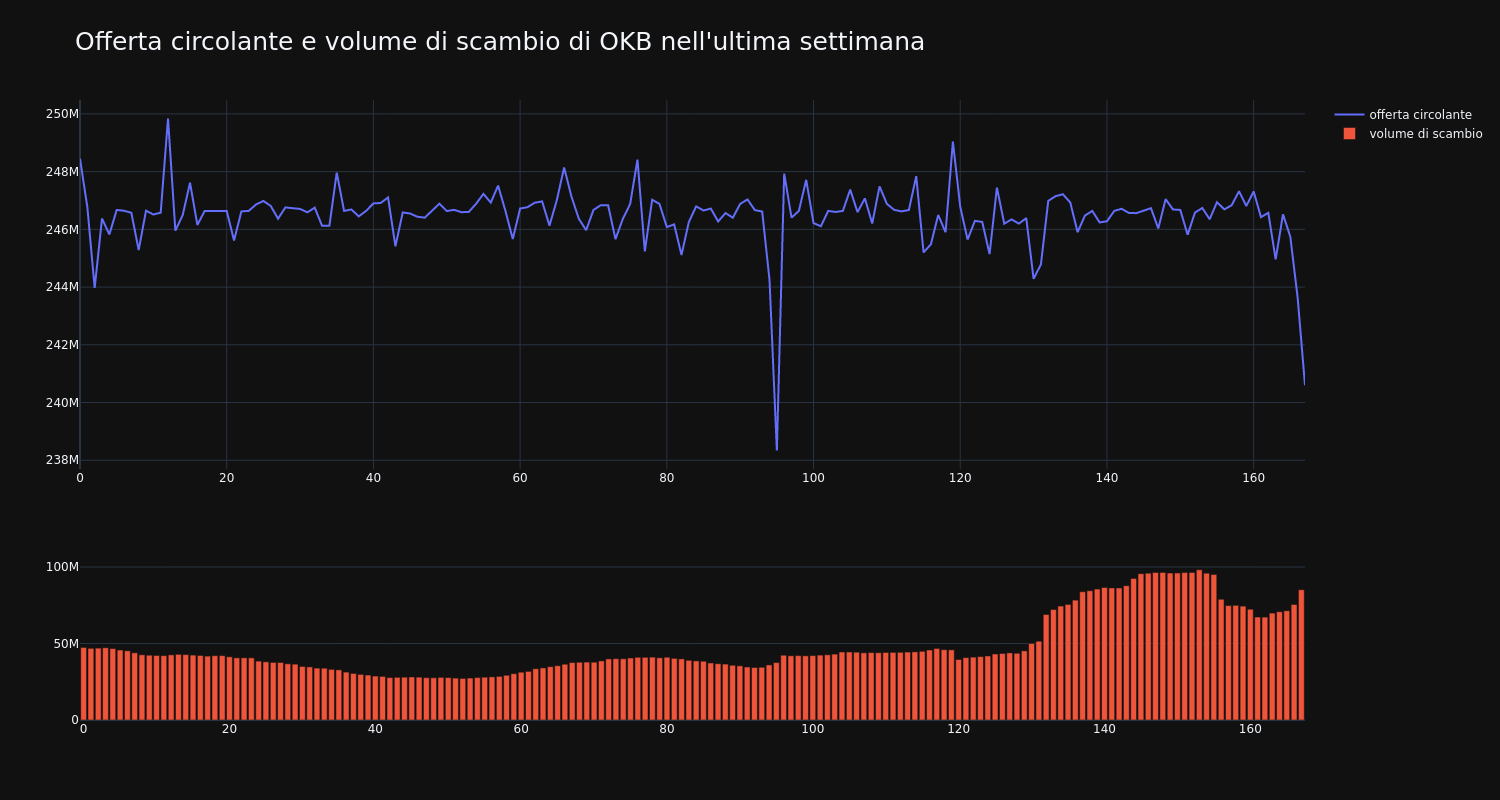Click the 240M y-axis label
Viewport: 1500px width, 800px height.
pos(62,403)
